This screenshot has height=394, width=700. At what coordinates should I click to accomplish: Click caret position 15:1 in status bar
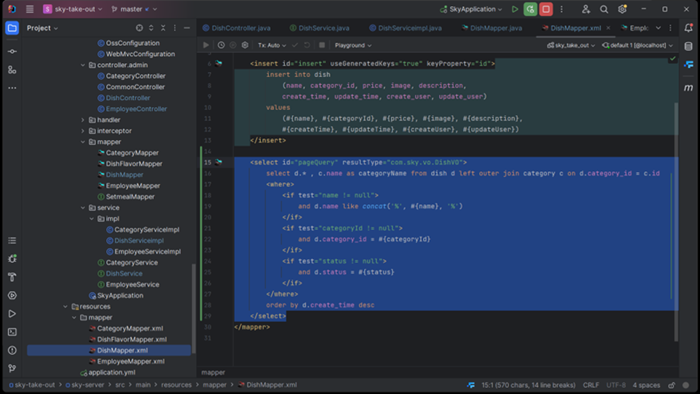(528, 385)
